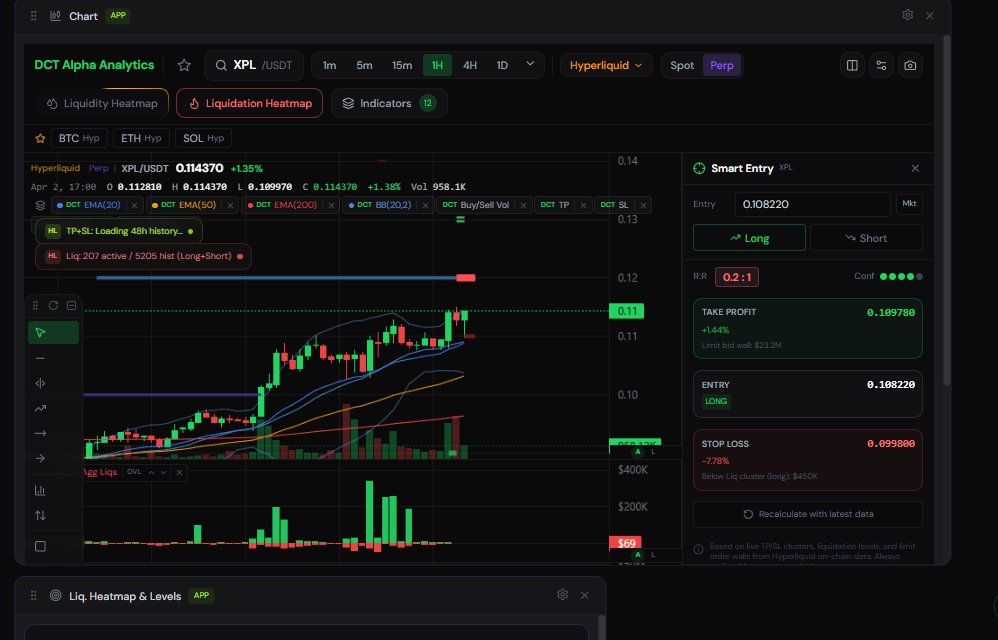Viewport: 998px width, 640px height.
Task: Select the 1D timeframe
Action: [502, 65]
